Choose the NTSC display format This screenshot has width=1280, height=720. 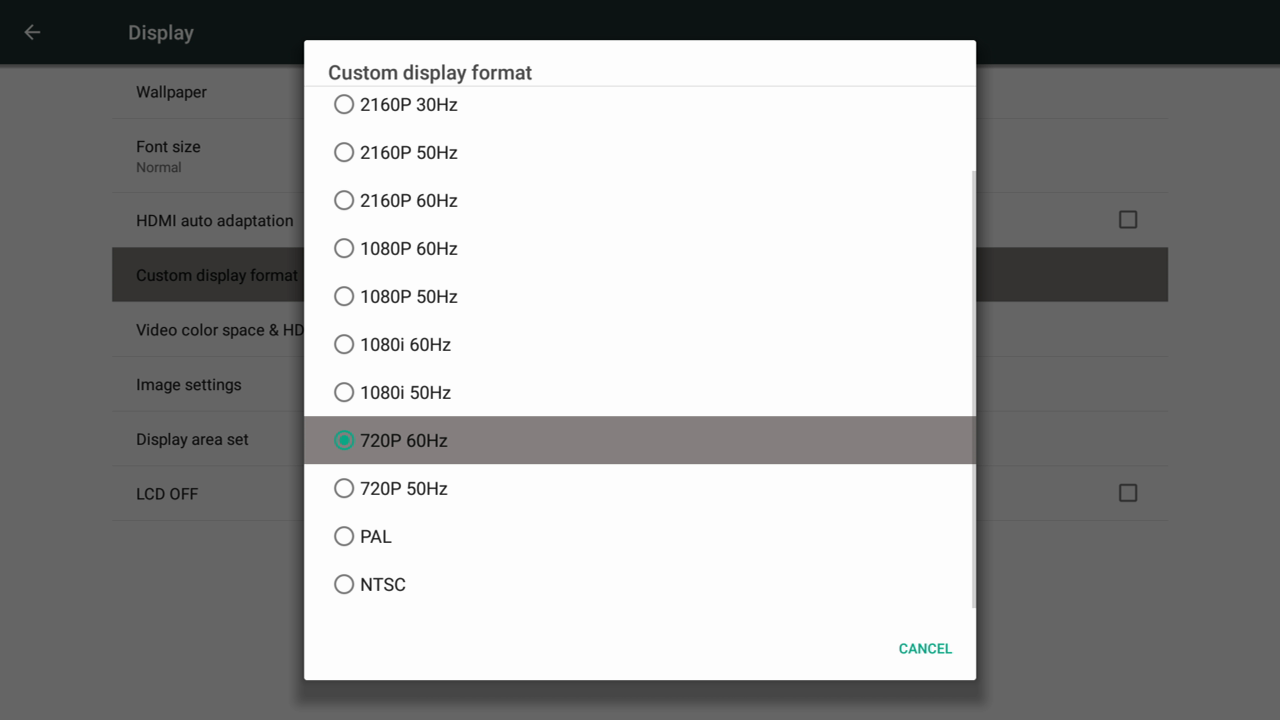(344, 584)
